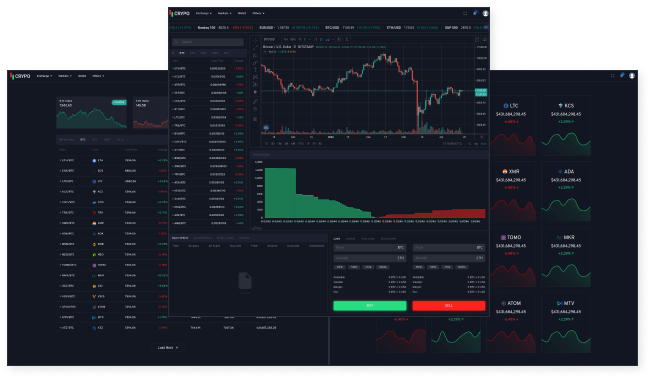Select the crosshair cursor tool in chart
This screenshot has width=651, height=379.
tap(255, 41)
